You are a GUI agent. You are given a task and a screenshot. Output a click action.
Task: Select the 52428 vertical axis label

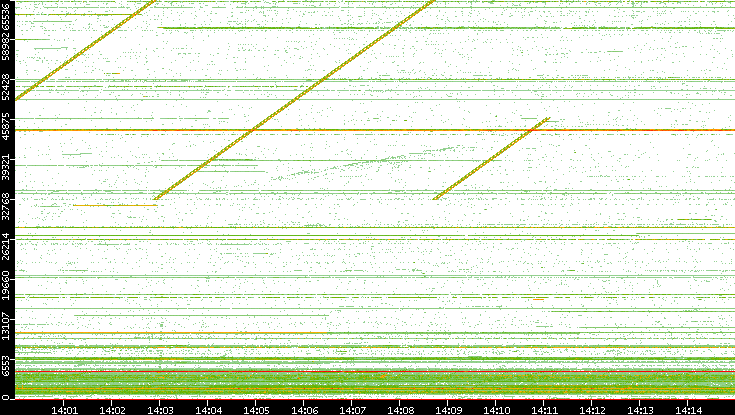(6, 87)
